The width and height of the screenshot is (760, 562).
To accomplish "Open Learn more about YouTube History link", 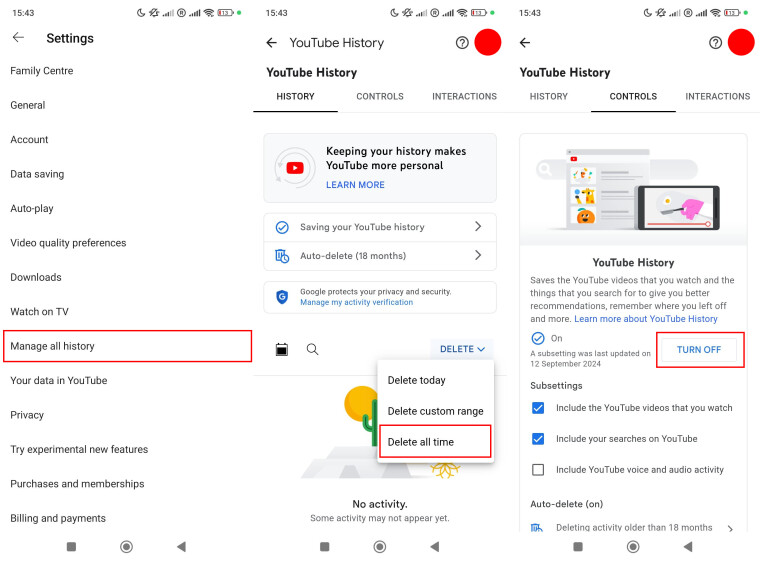I will pyautogui.click(x=646, y=319).
